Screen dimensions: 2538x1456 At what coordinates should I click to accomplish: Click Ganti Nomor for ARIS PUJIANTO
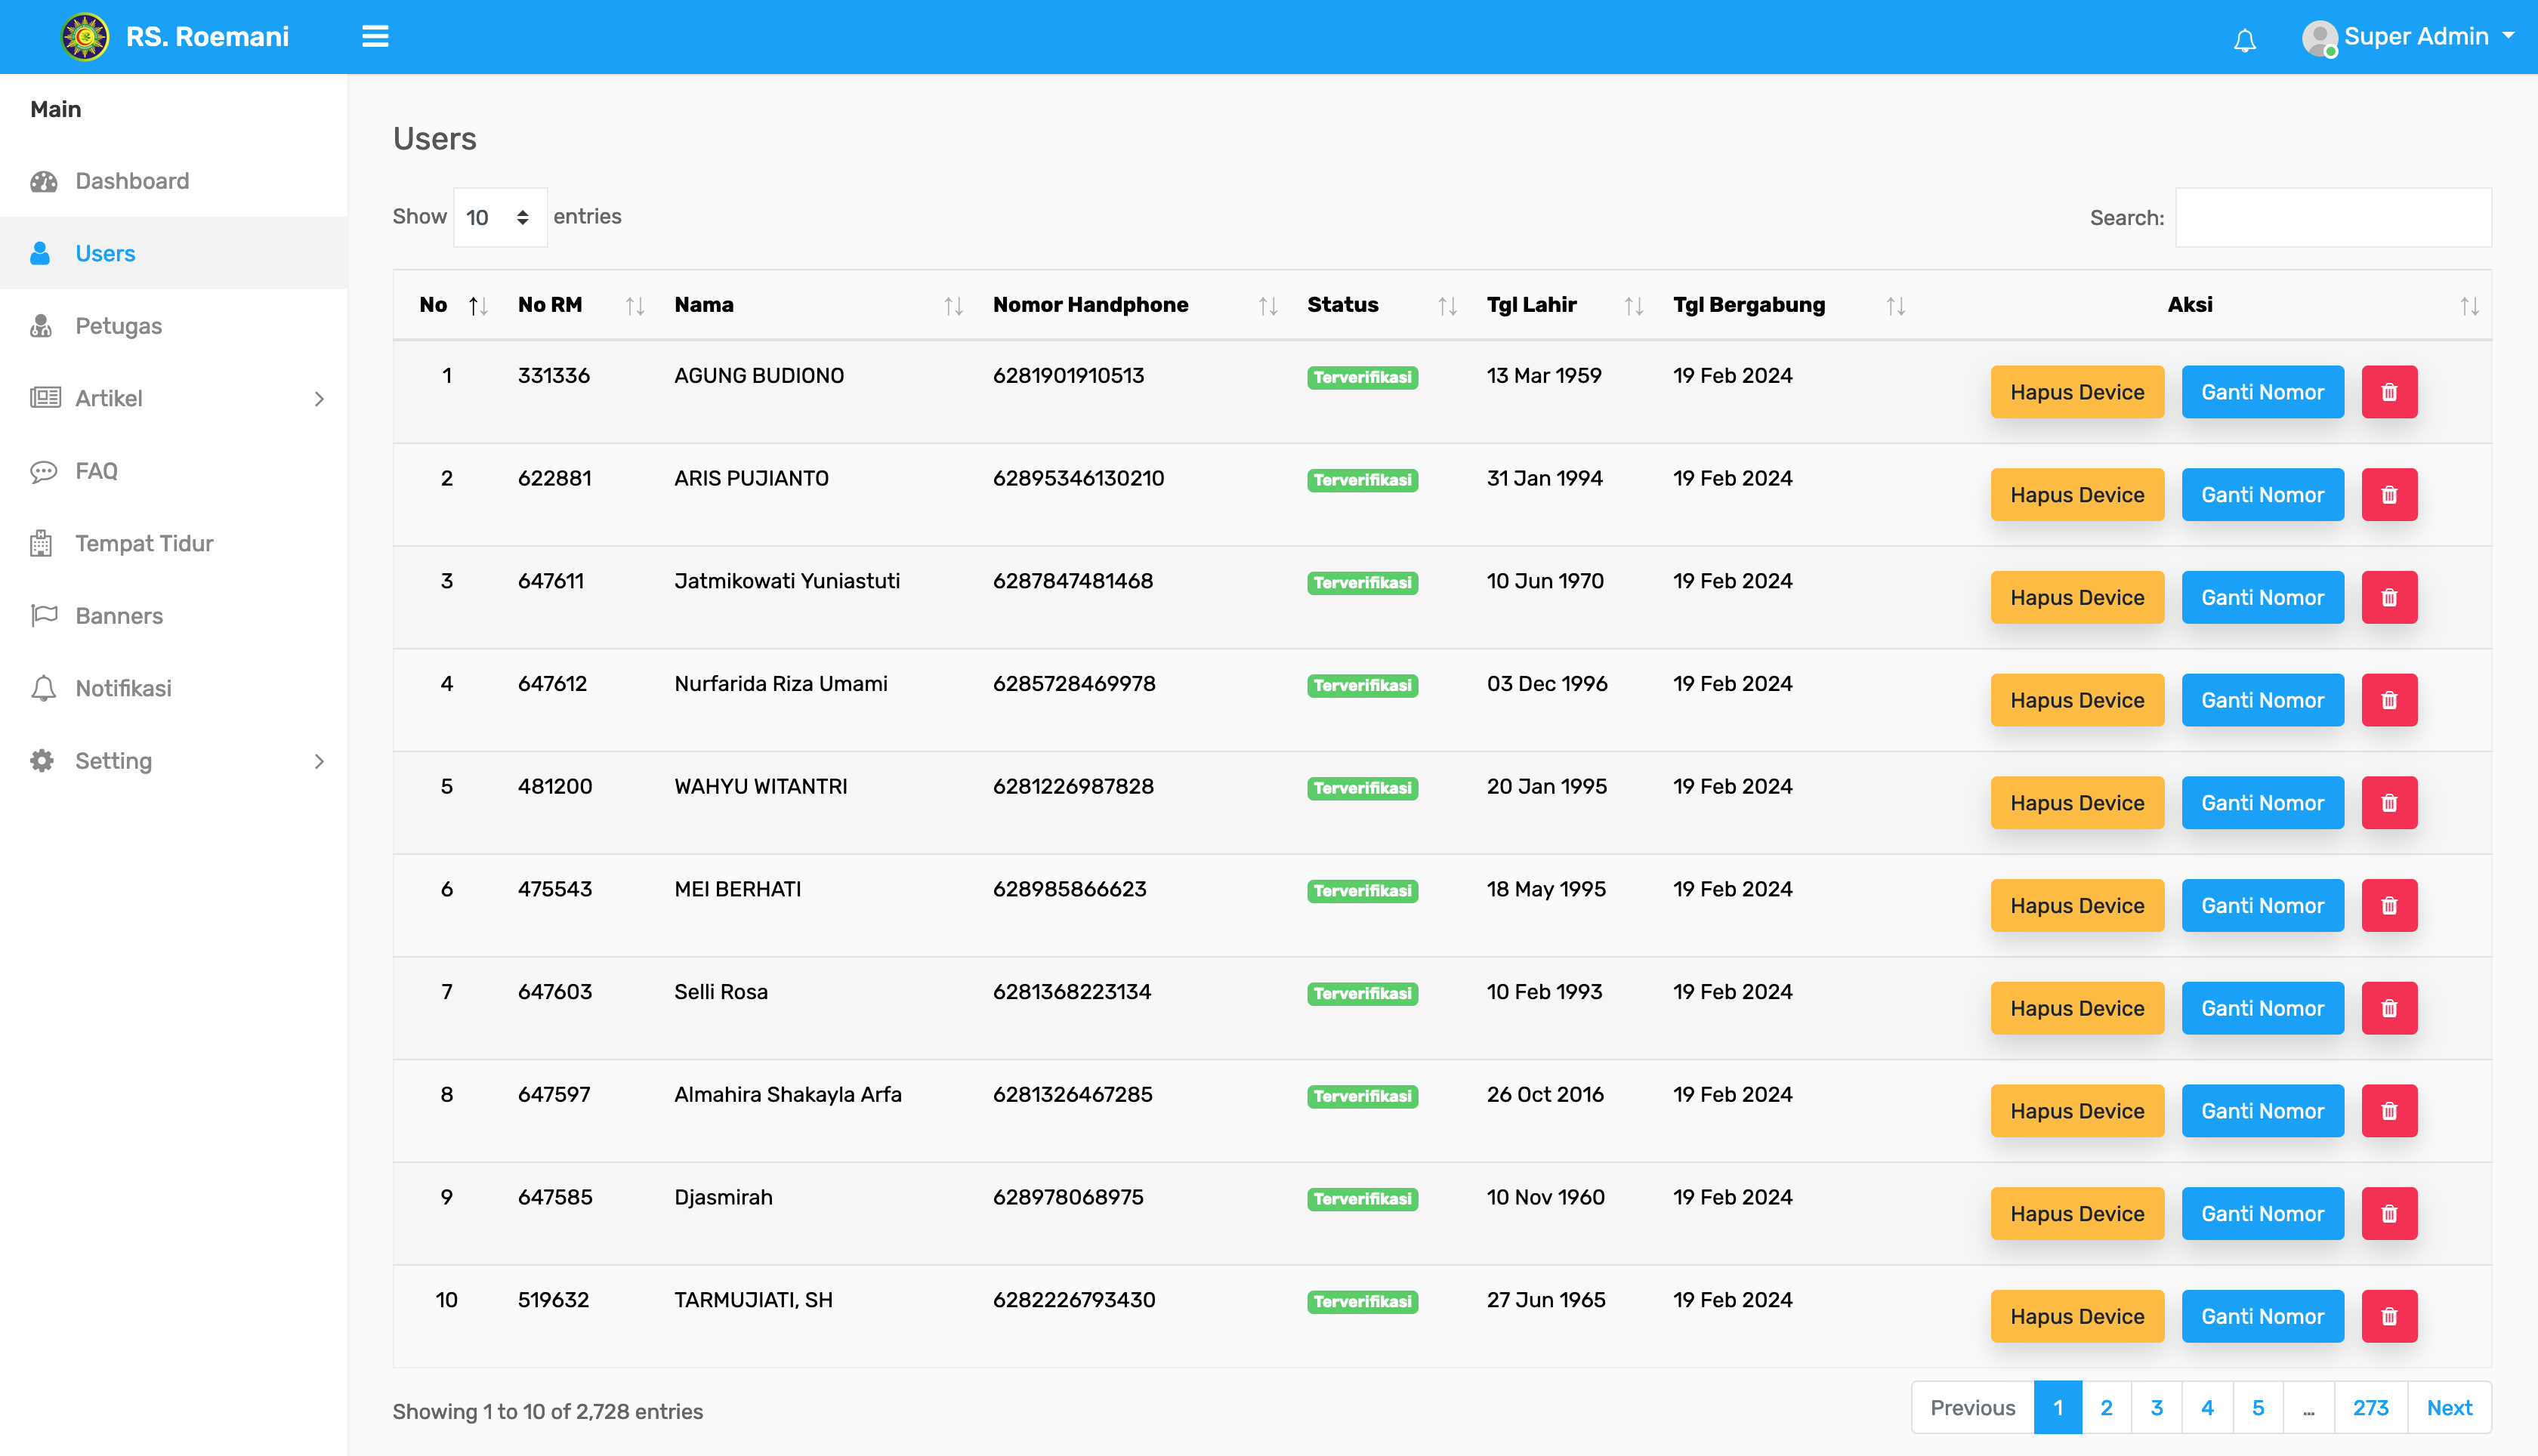tap(2262, 495)
